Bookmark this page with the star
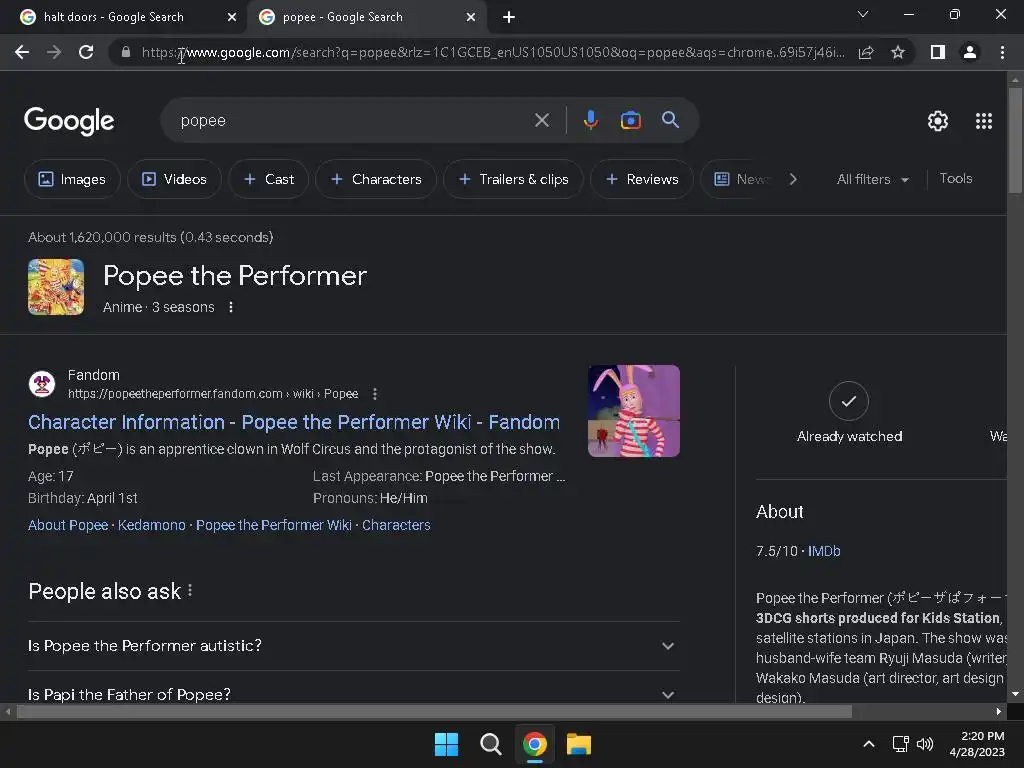The width and height of the screenshot is (1024, 768). (x=898, y=52)
